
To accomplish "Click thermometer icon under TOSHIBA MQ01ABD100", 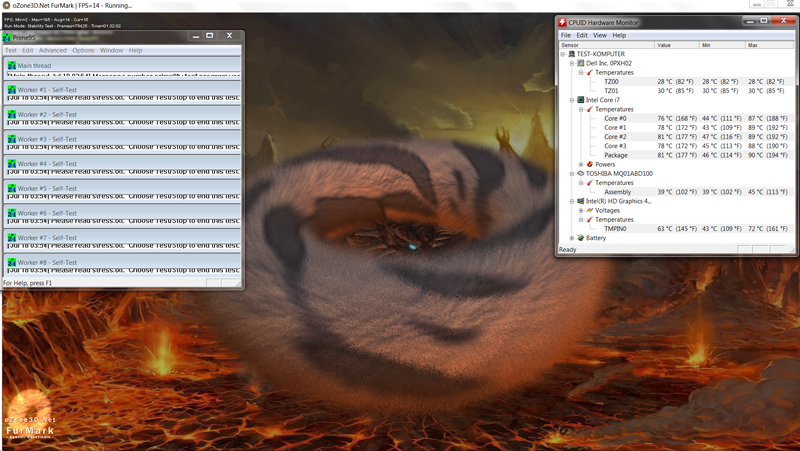I will pos(590,182).
